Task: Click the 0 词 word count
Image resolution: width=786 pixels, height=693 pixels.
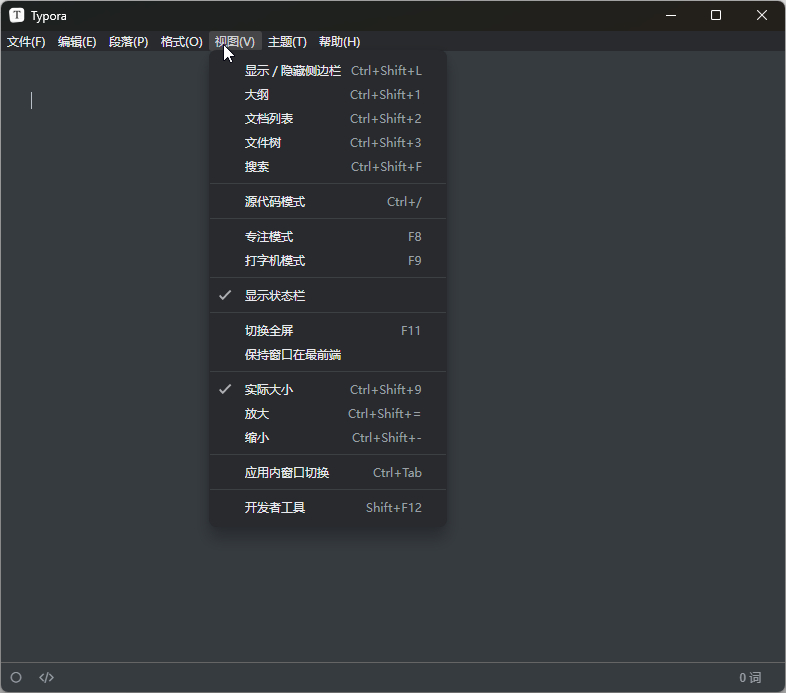Action: tap(750, 678)
